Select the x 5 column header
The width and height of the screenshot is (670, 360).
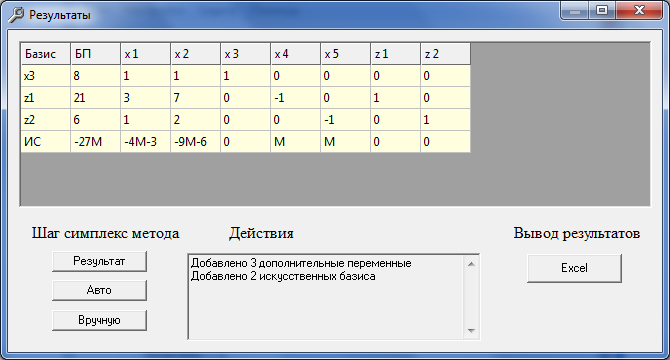[x=345, y=54]
